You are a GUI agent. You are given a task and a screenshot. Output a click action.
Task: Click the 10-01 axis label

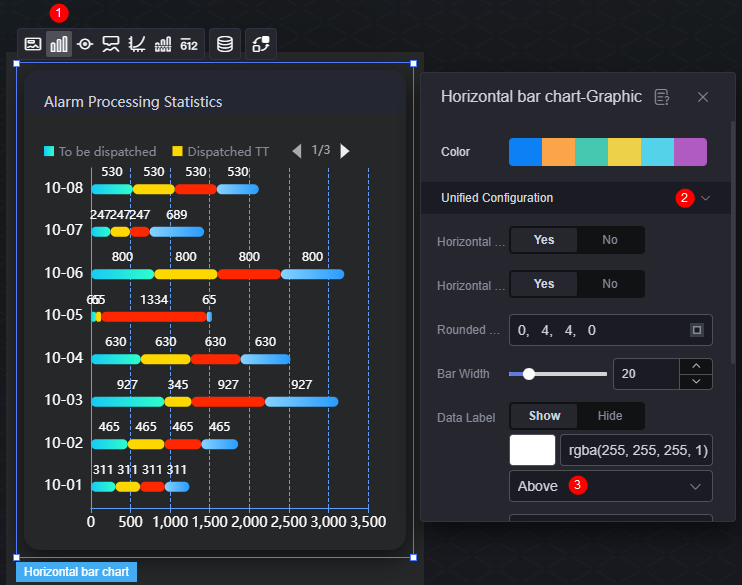click(63, 485)
